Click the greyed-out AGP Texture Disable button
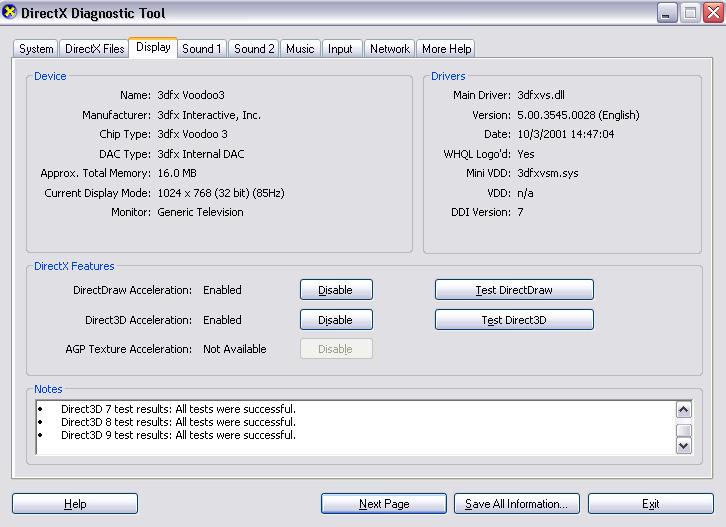Image resolution: width=726 pixels, height=527 pixels. 336,349
